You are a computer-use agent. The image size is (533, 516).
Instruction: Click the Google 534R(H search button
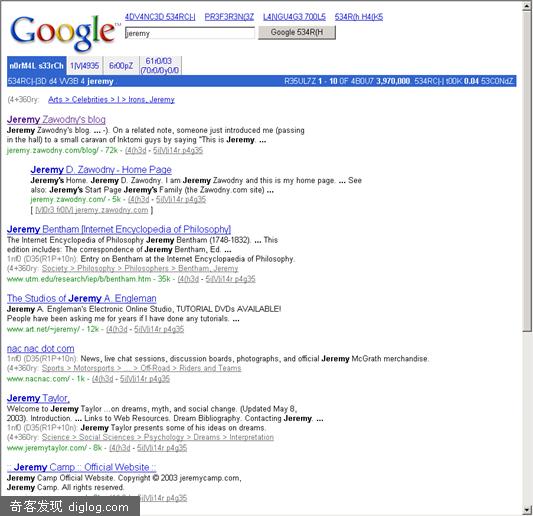(297, 33)
